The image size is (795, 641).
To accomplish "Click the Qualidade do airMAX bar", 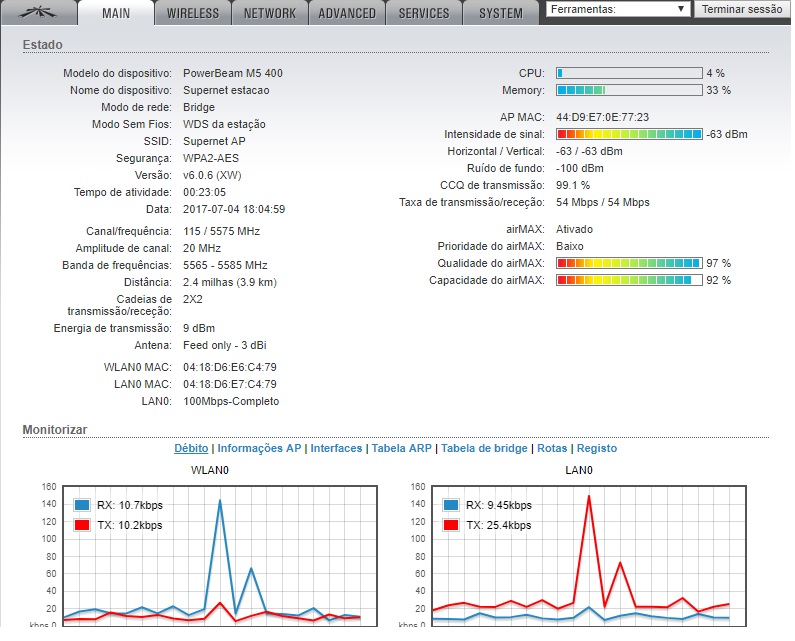I will 629,263.
